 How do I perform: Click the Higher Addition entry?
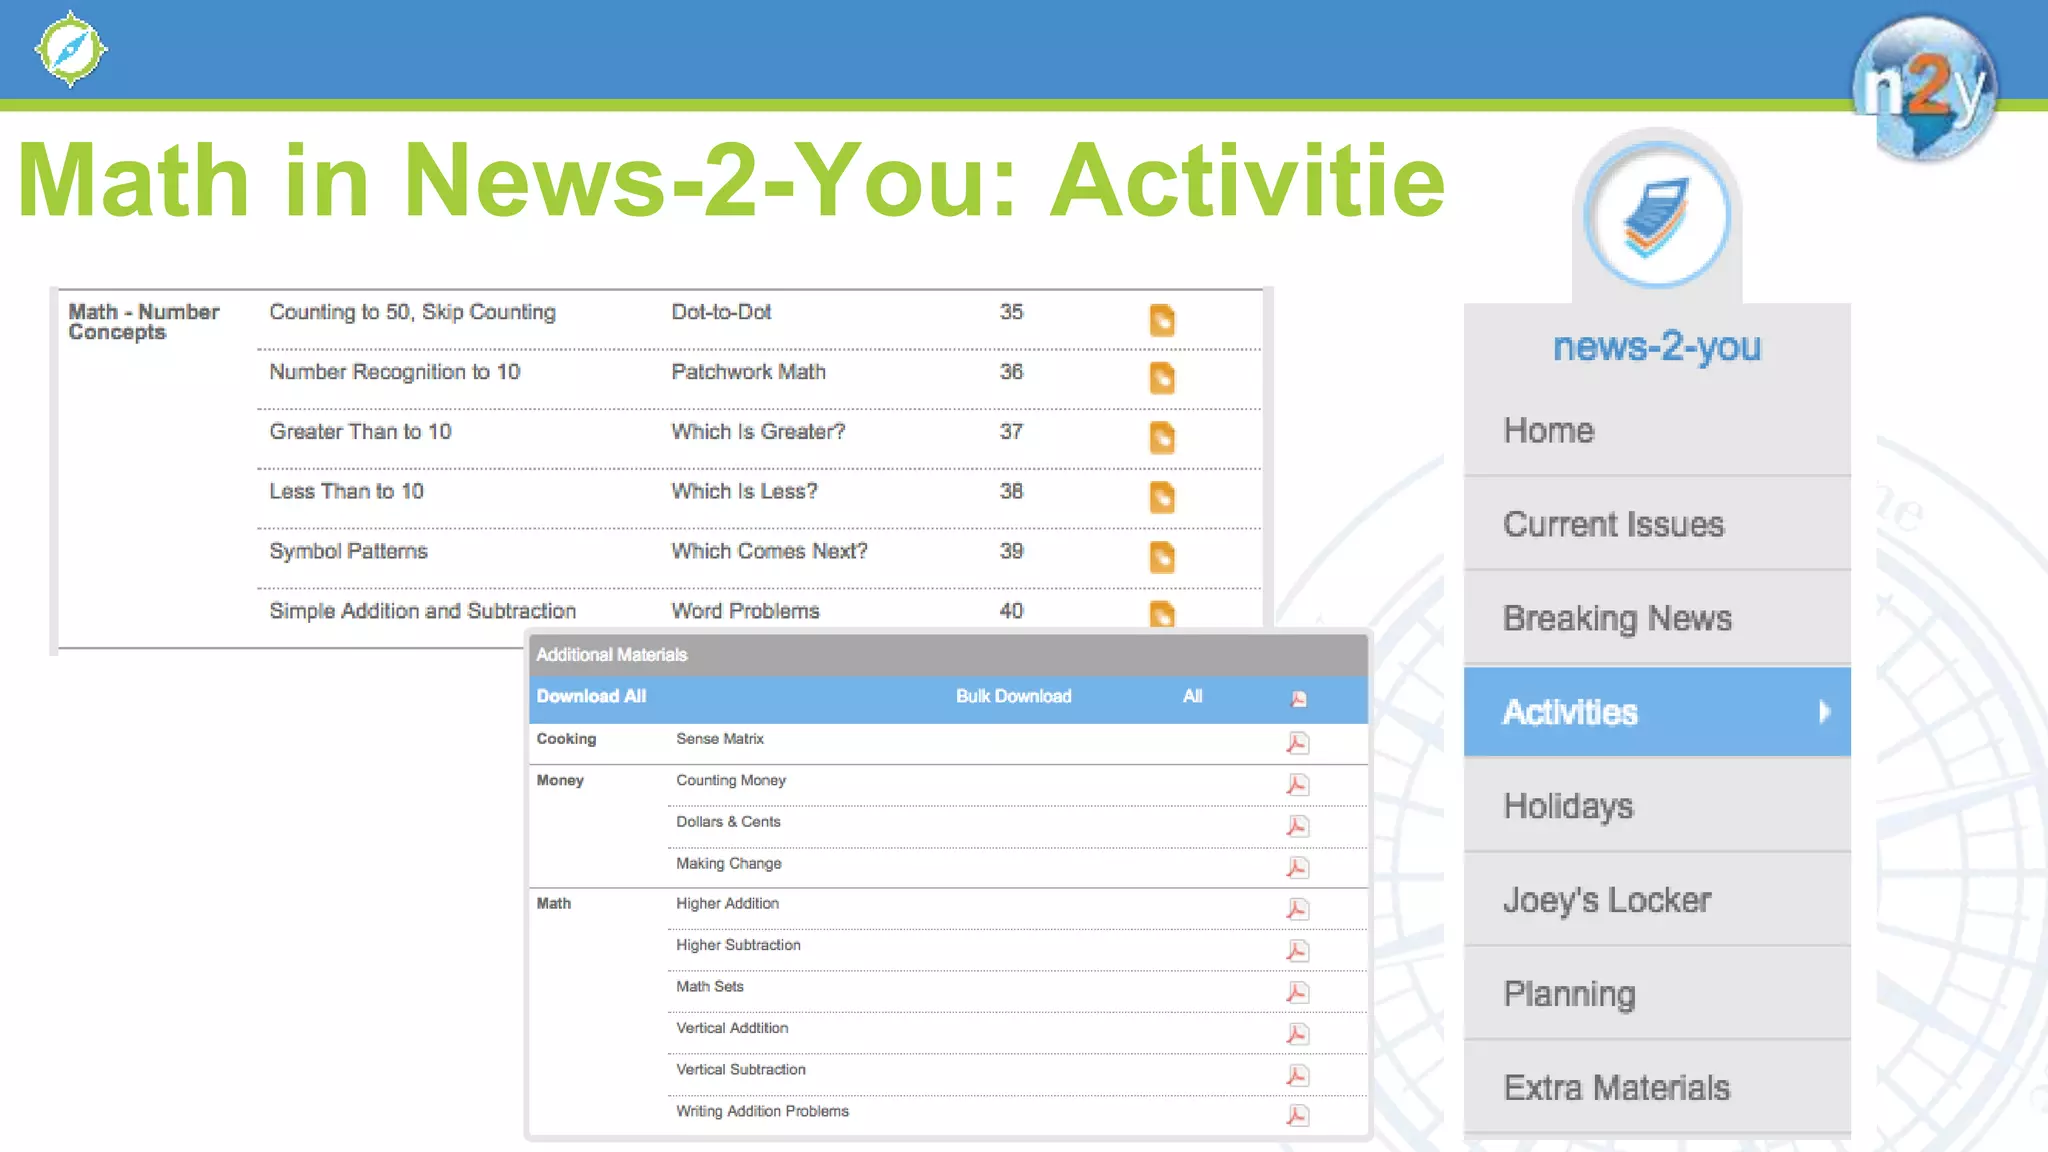click(727, 903)
